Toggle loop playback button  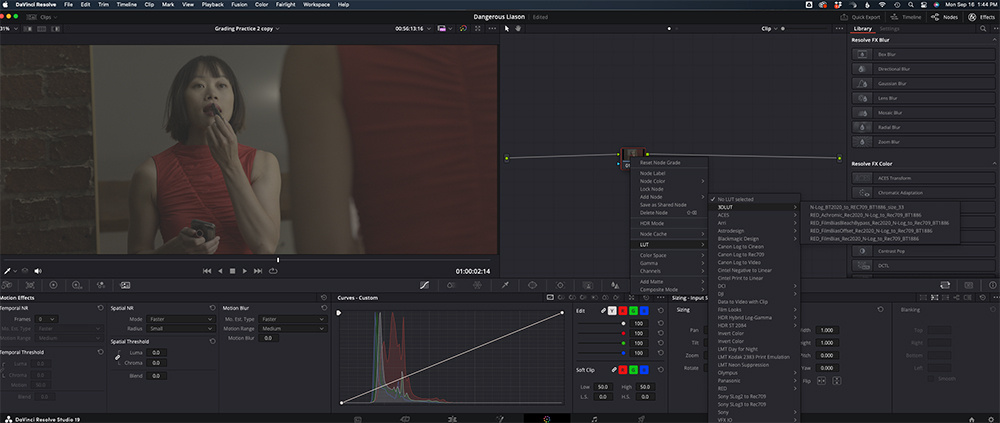coord(274,271)
